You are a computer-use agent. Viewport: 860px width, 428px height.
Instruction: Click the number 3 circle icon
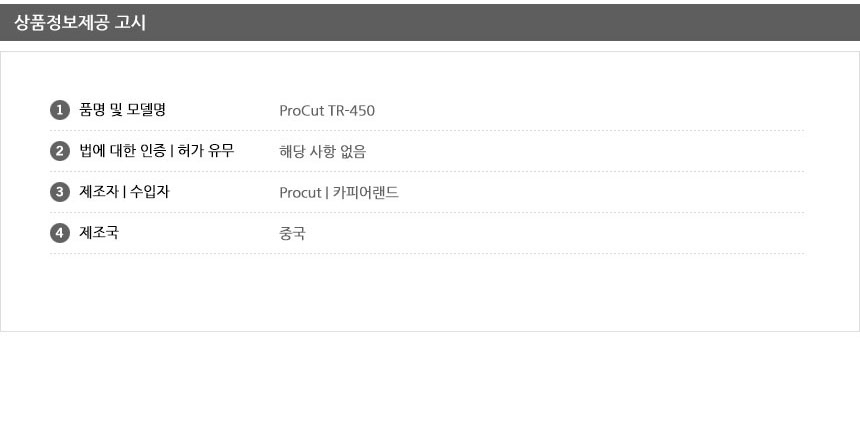[59, 192]
